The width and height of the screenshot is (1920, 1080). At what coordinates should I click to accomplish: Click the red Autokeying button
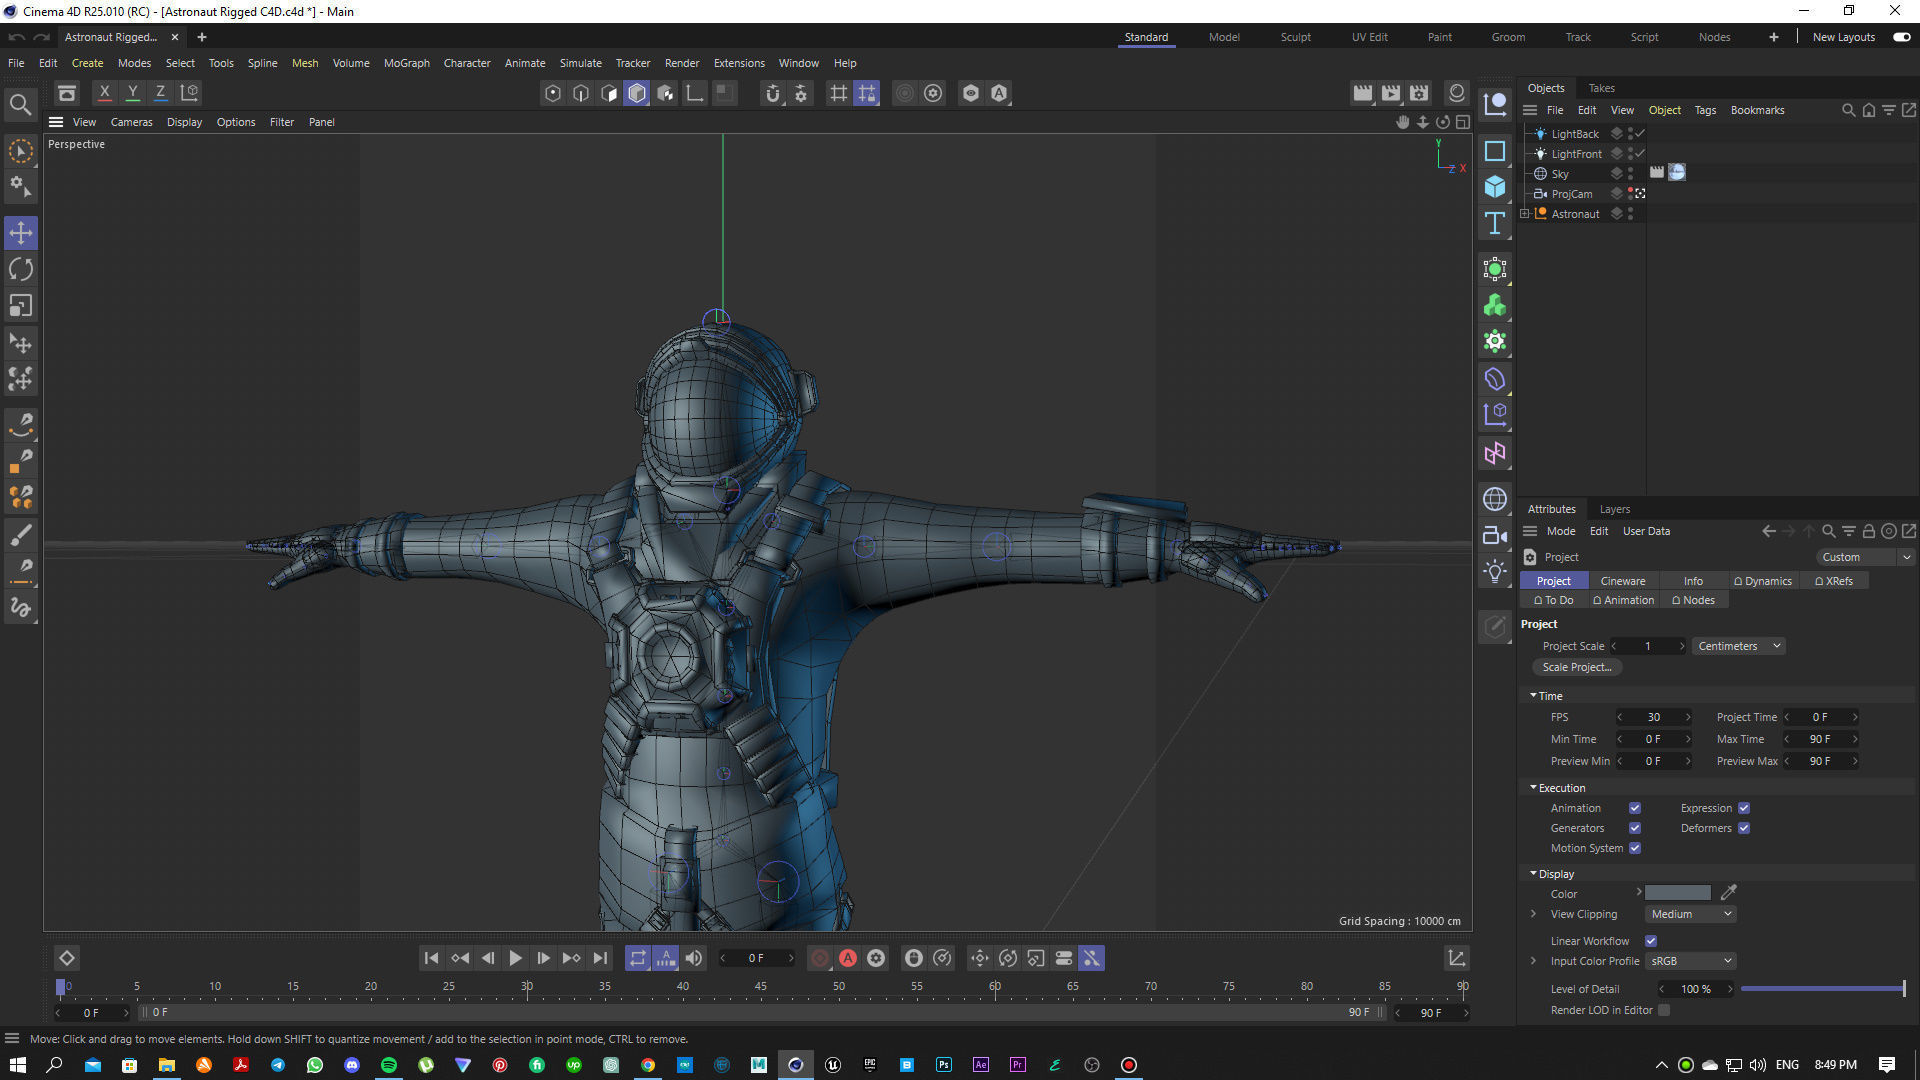[x=848, y=958]
